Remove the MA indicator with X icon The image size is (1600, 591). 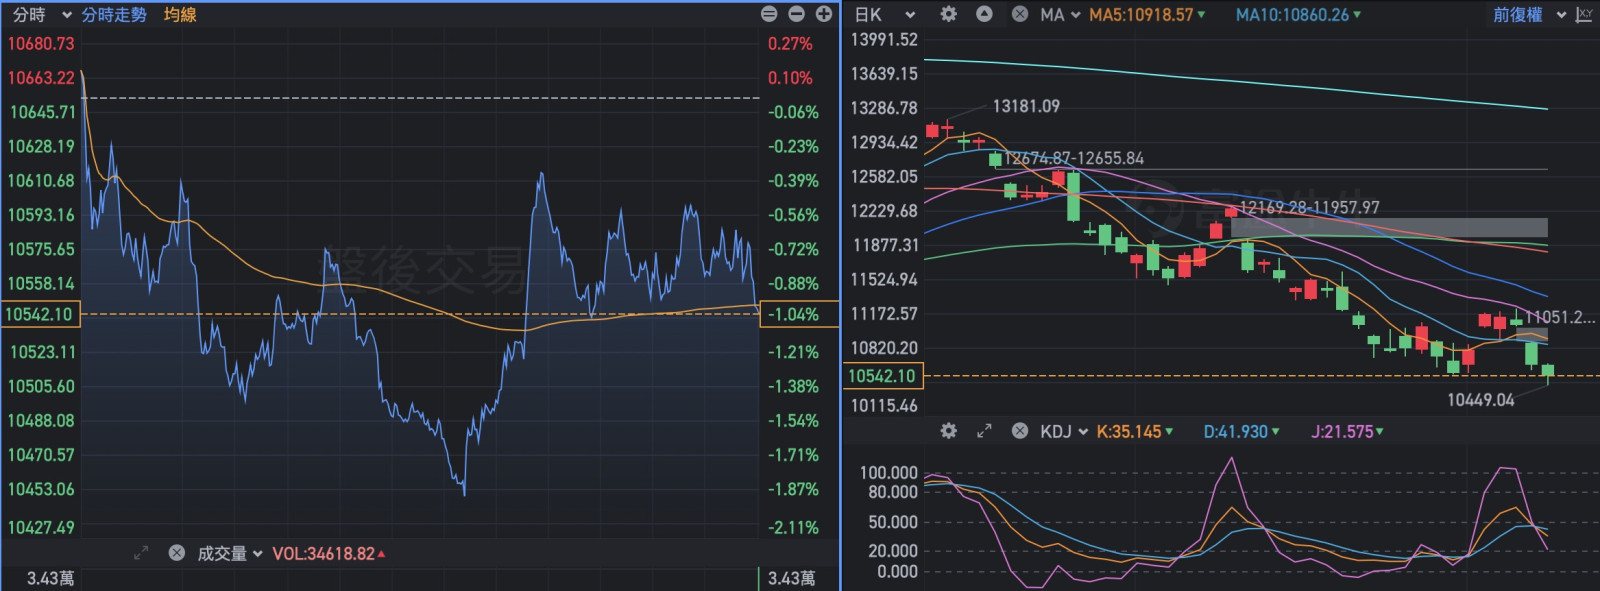[1019, 14]
